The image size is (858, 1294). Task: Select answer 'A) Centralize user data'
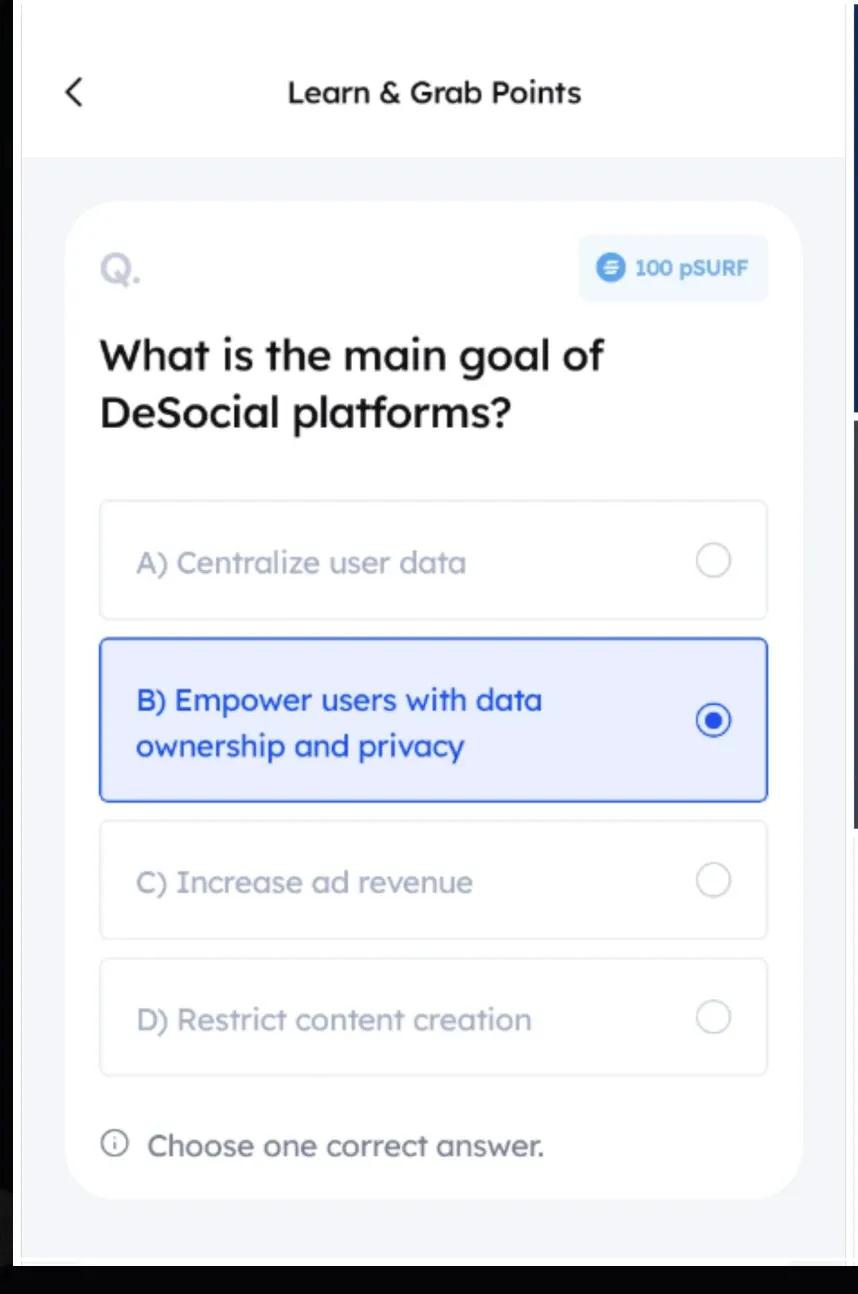433,560
